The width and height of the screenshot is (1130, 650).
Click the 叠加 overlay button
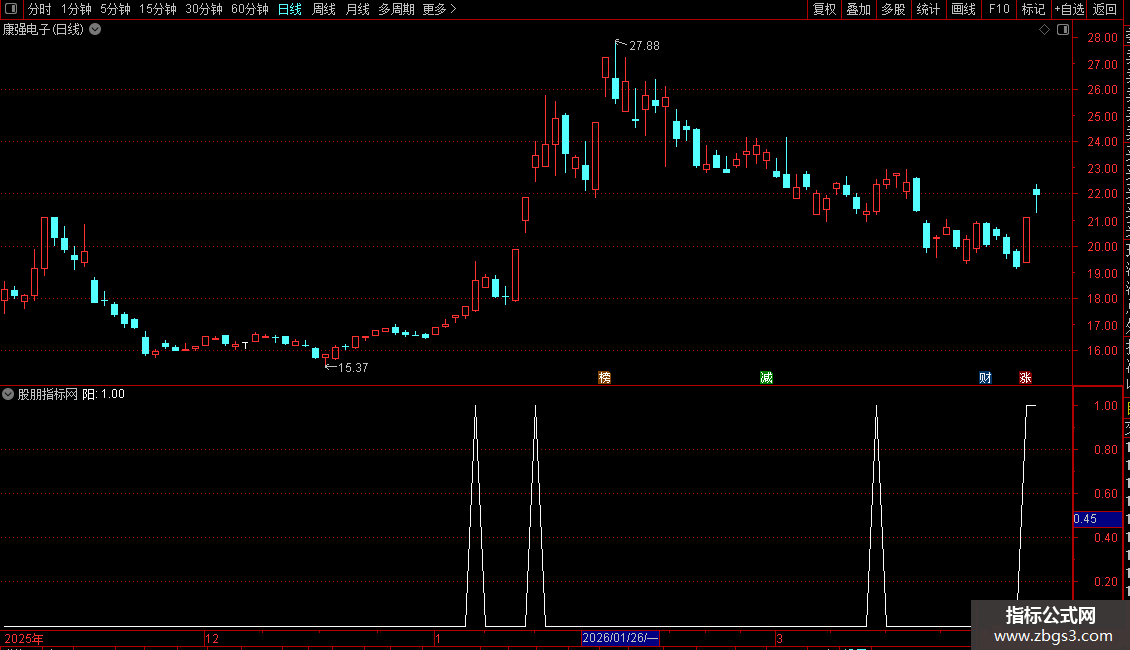click(x=858, y=9)
